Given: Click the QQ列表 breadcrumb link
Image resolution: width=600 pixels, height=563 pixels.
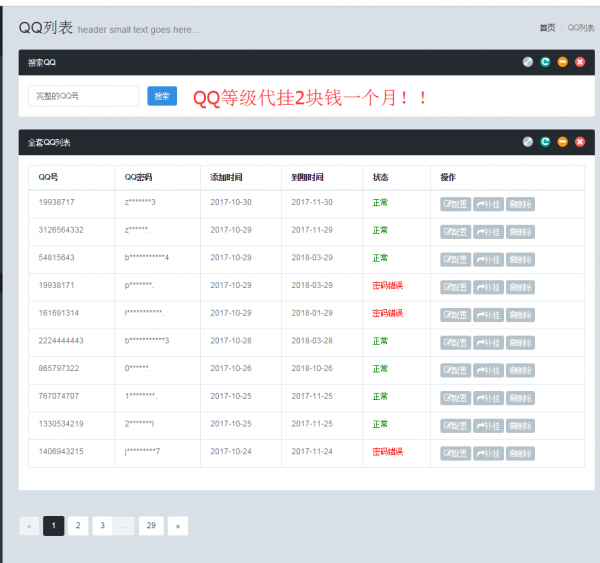Looking at the screenshot, I should [x=580, y=28].
